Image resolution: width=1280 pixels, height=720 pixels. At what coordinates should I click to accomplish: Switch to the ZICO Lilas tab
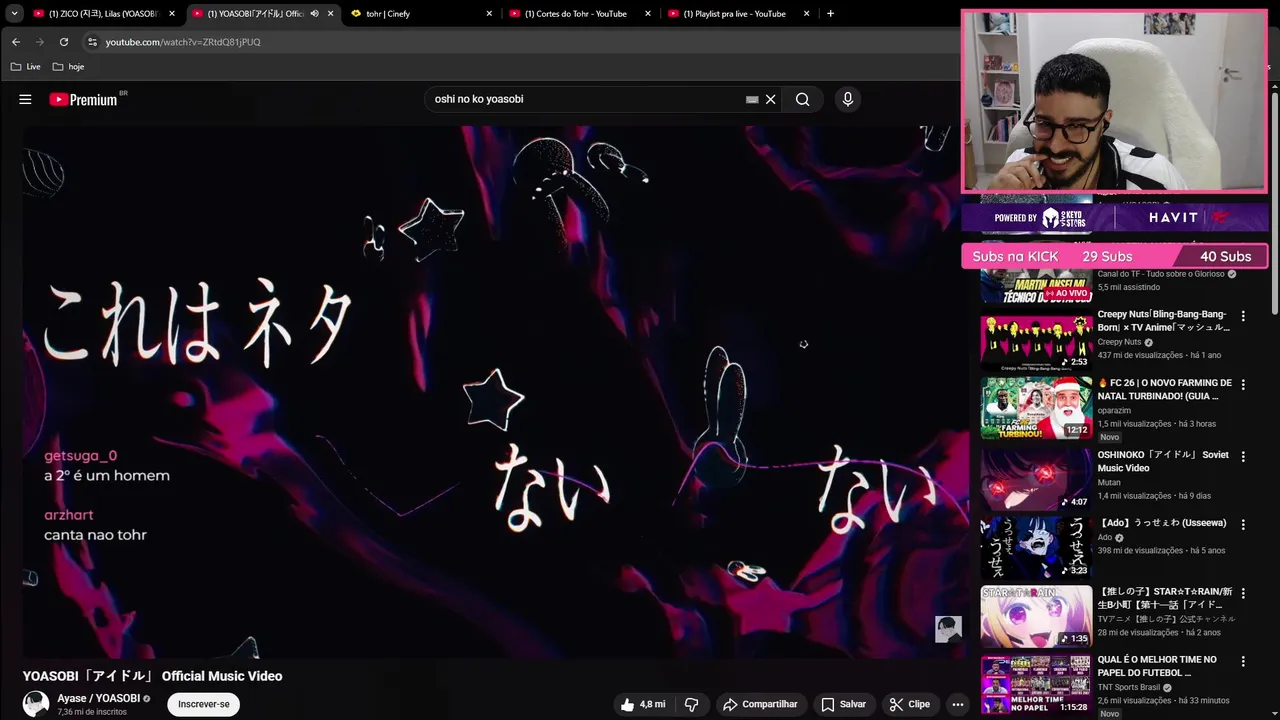pos(103,14)
